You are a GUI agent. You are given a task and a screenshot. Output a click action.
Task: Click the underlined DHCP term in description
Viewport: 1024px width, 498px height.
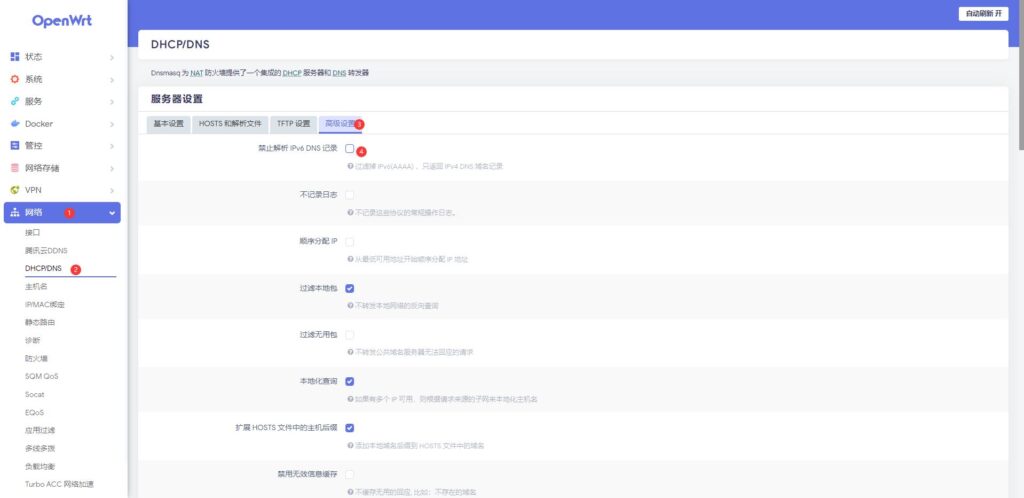(x=292, y=73)
